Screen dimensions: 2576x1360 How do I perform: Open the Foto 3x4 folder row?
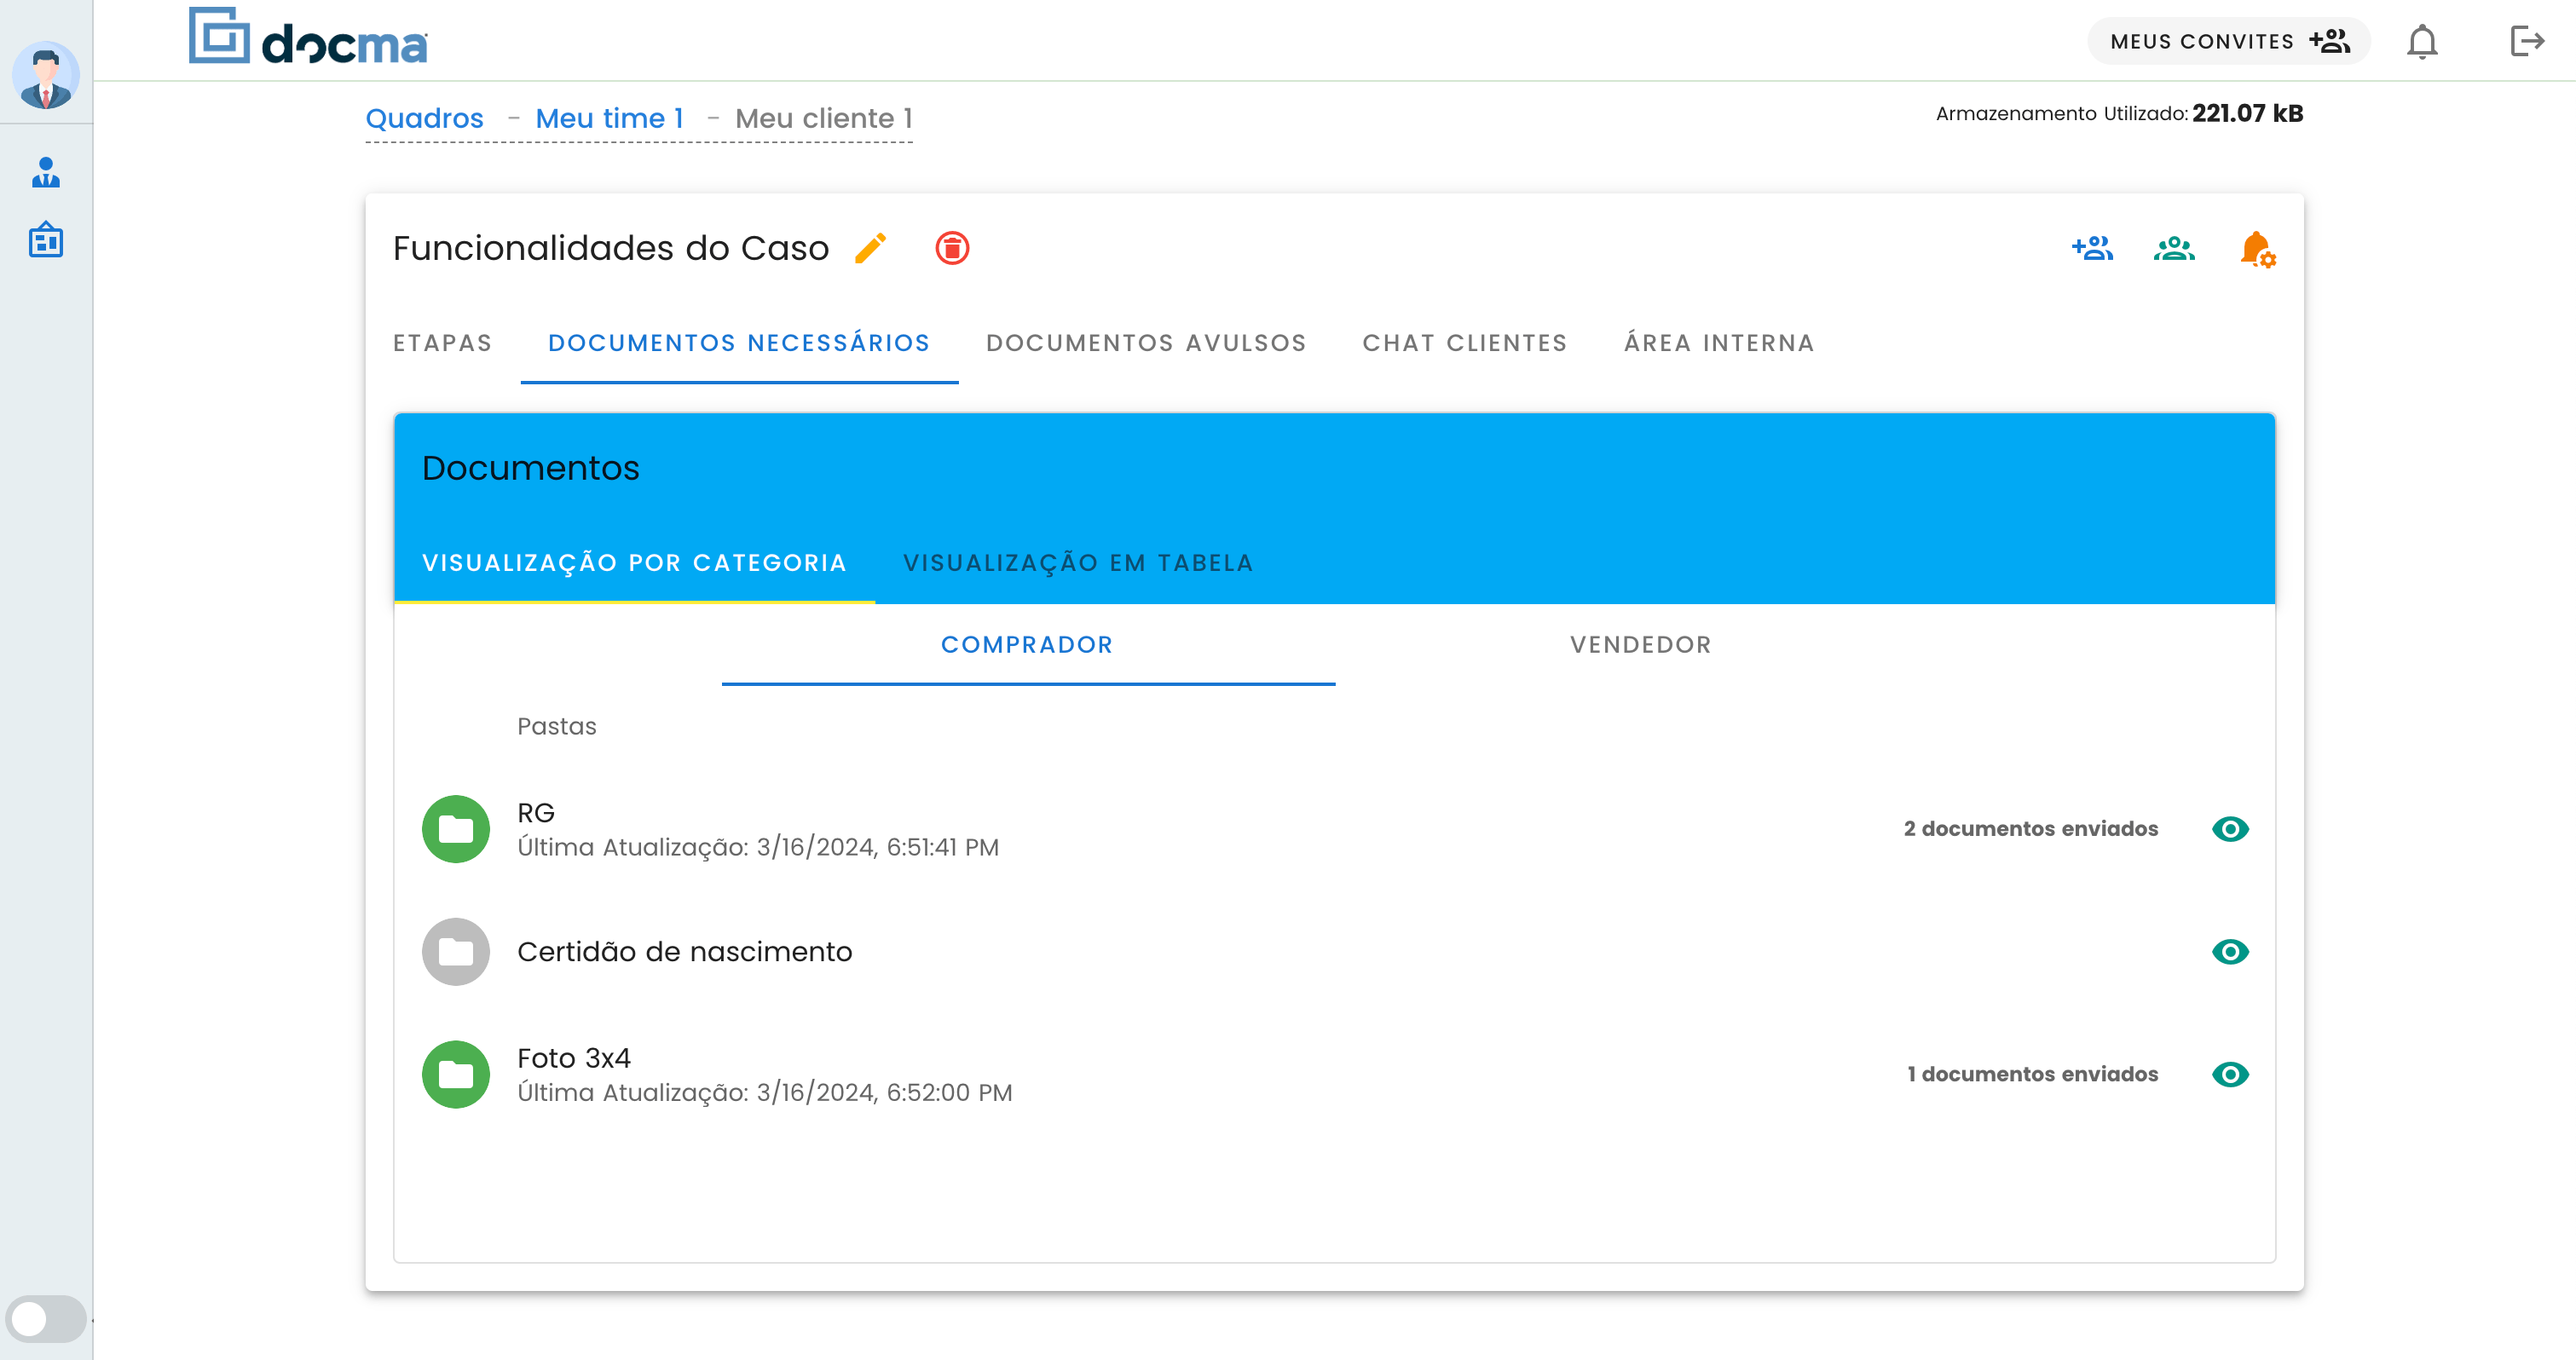1335,1075
